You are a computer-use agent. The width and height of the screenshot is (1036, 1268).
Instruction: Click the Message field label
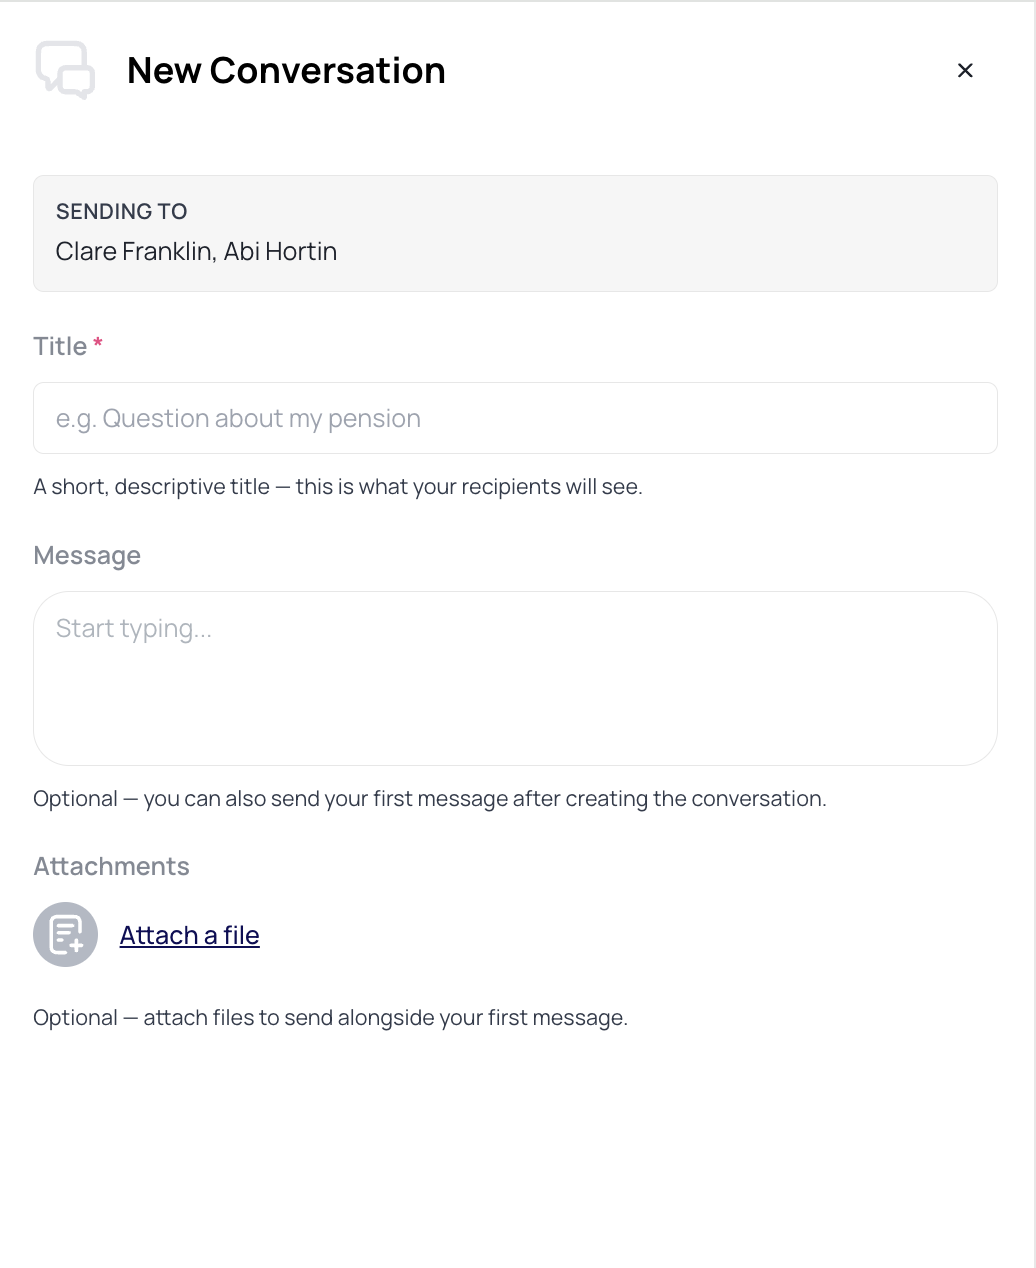pyautogui.click(x=87, y=555)
